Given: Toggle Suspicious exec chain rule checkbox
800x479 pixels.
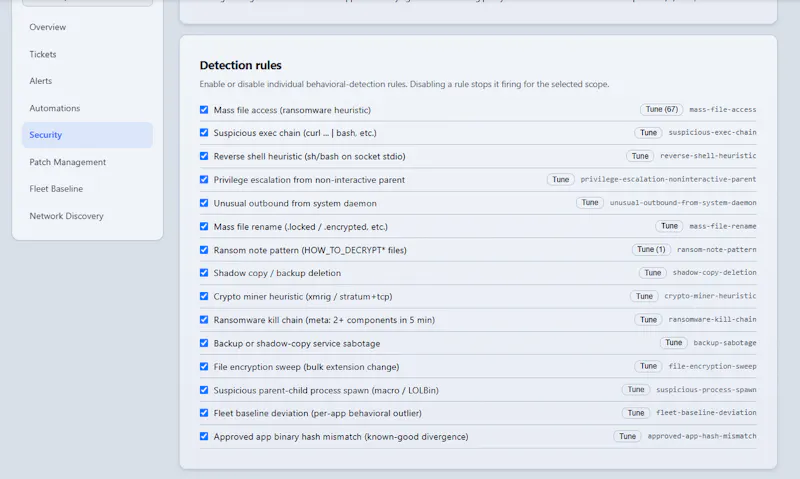Looking at the screenshot, I should pos(204,133).
